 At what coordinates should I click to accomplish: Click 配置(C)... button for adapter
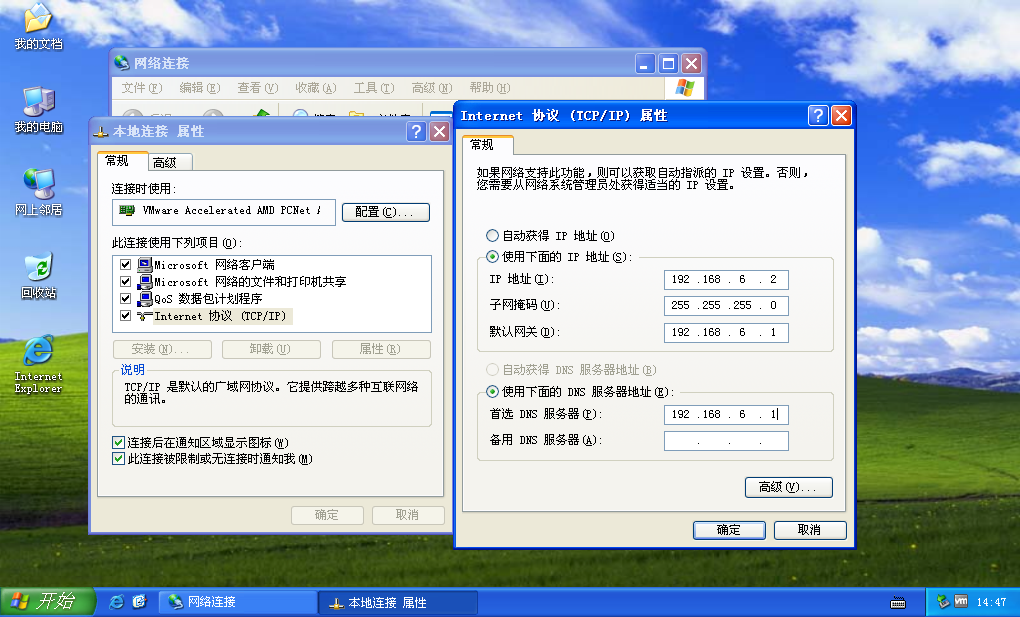pyautogui.click(x=385, y=212)
